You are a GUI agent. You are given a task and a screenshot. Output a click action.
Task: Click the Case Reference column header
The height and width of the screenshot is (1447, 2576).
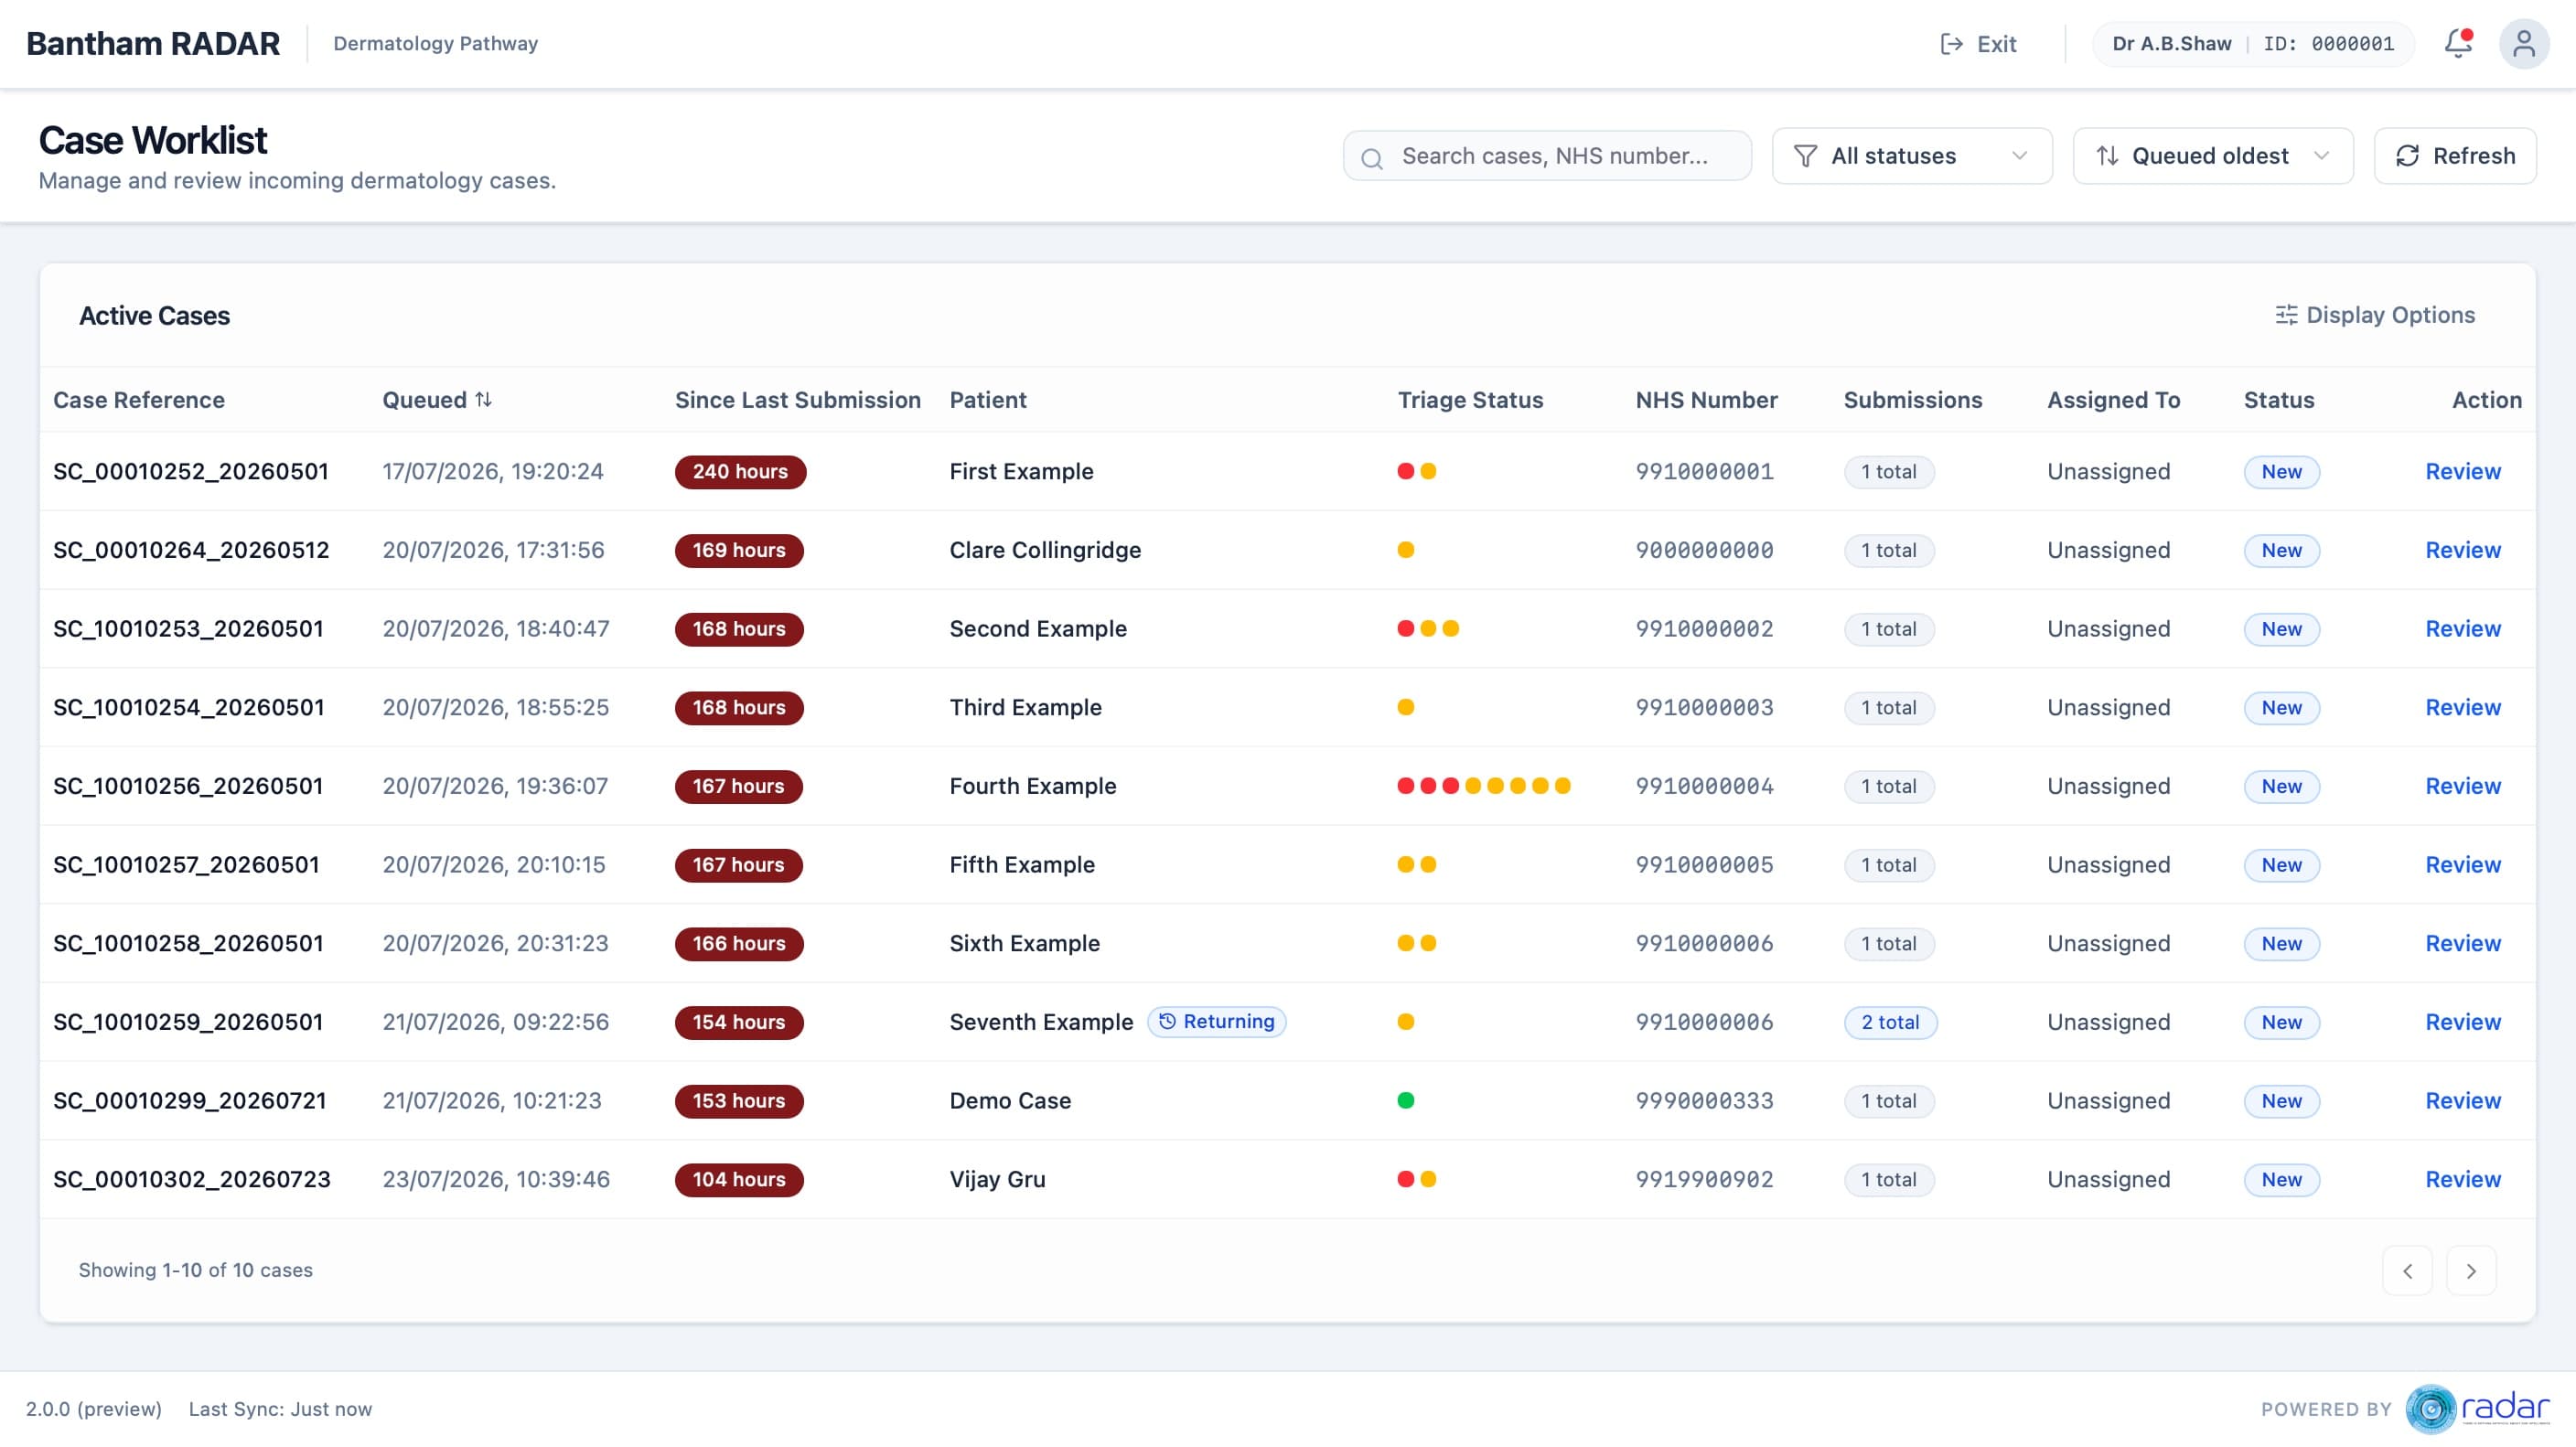point(139,400)
